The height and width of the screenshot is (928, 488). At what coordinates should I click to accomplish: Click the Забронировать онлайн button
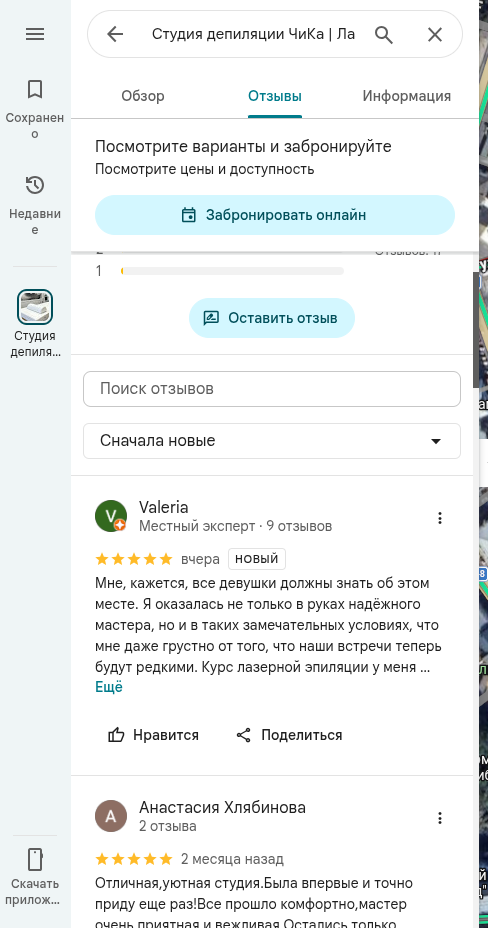point(275,215)
